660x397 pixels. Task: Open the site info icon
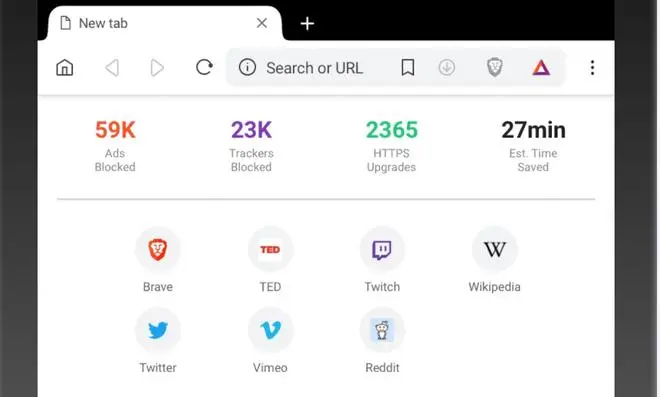click(x=247, y=67)
